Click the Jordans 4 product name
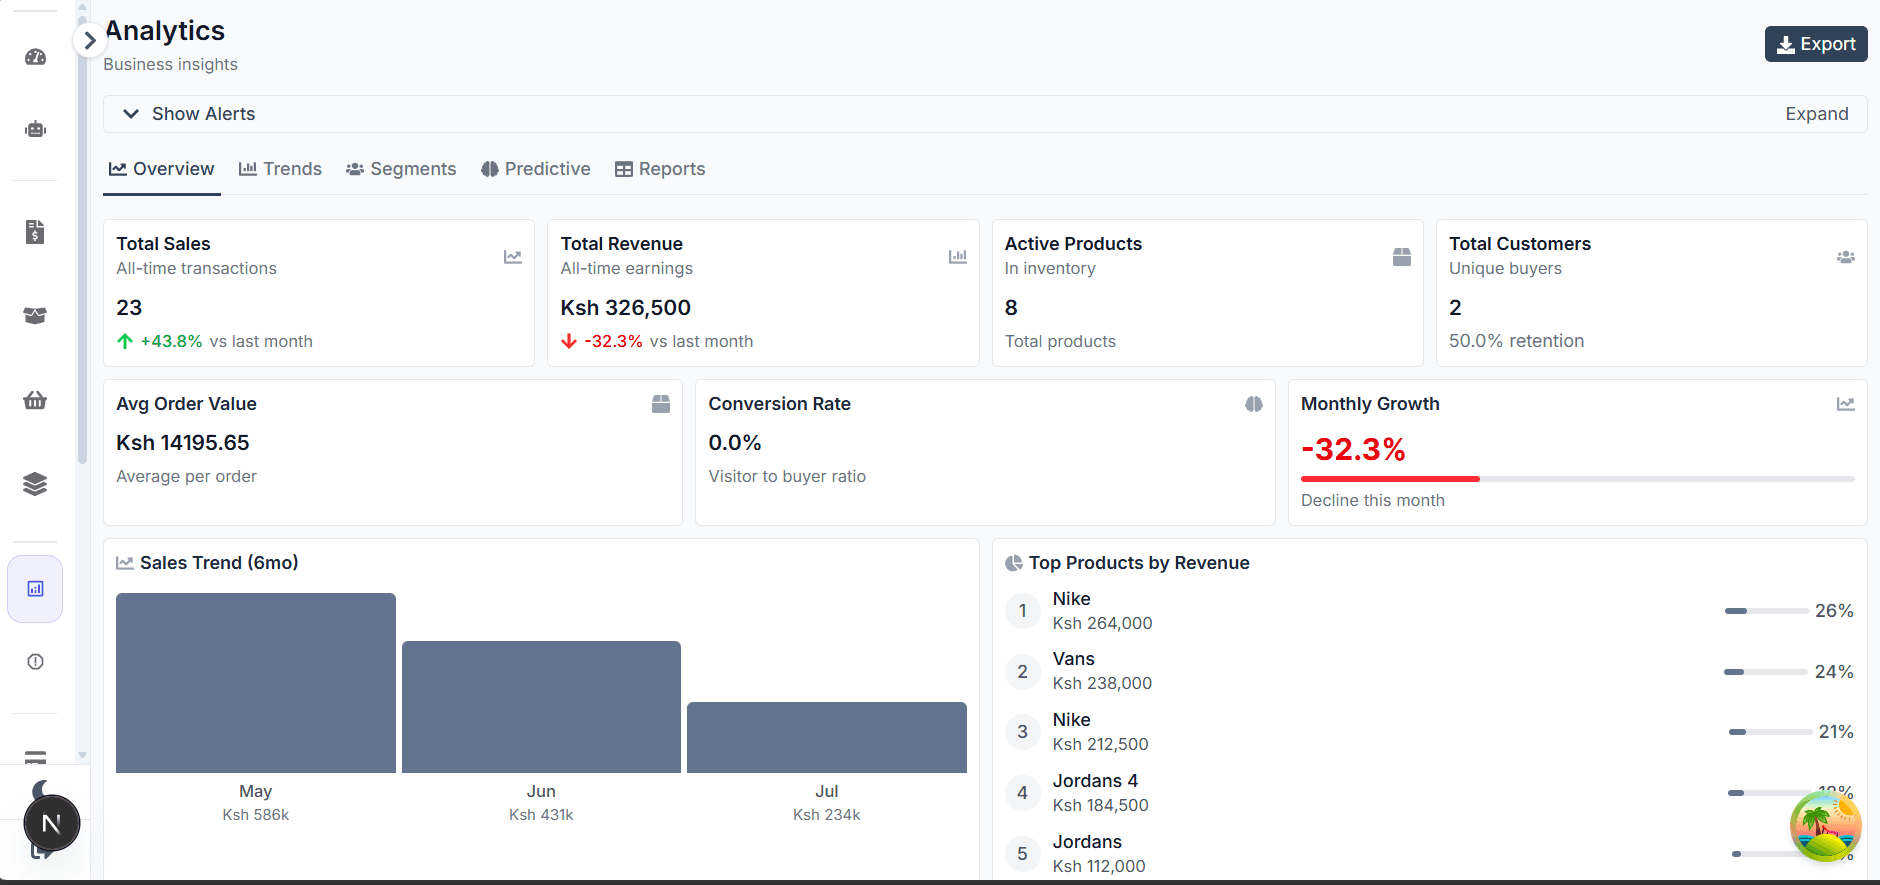The image size is (1880, 885). [x=1095, y=781]
